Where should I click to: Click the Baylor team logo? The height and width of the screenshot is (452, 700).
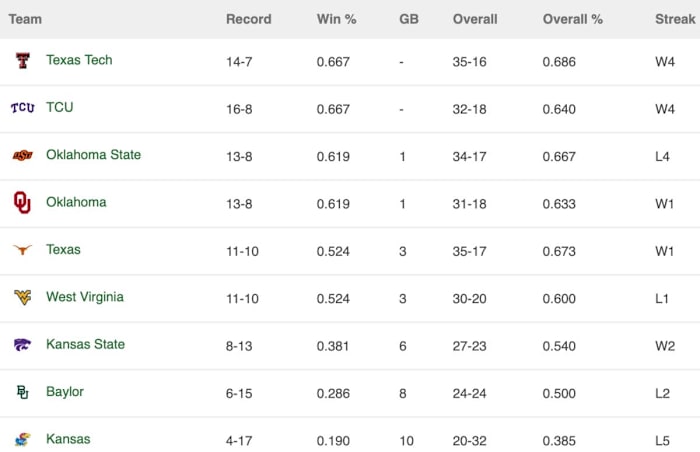pyautogui.click(x=22, y=392)
